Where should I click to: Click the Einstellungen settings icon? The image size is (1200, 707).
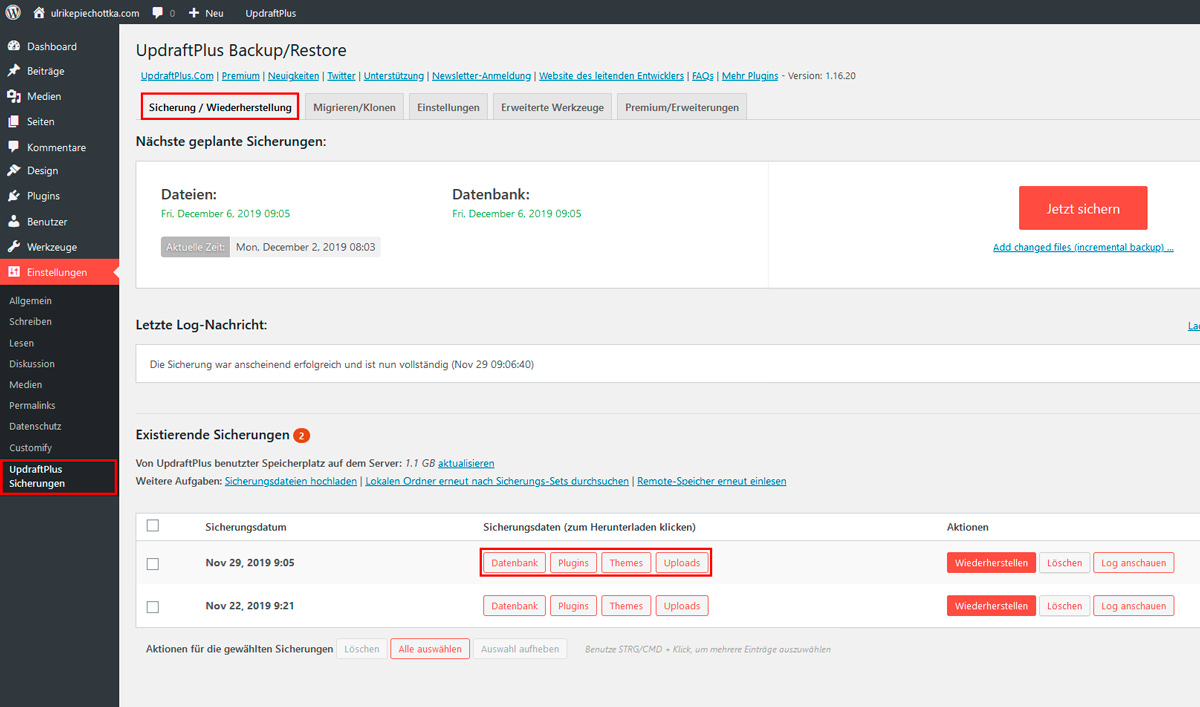[14, 272]
